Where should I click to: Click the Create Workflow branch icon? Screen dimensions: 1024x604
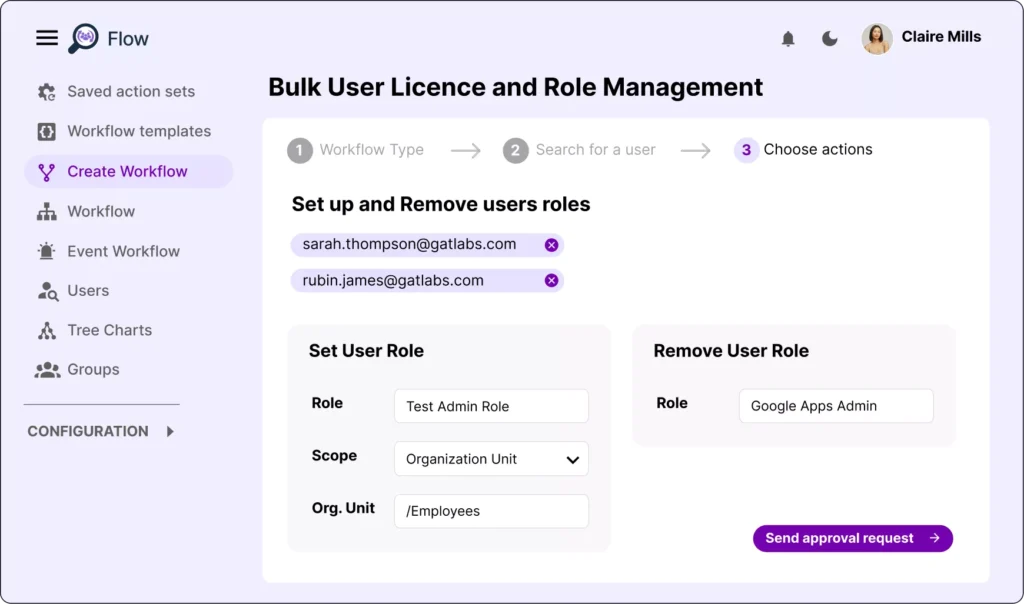coord(46,172)
